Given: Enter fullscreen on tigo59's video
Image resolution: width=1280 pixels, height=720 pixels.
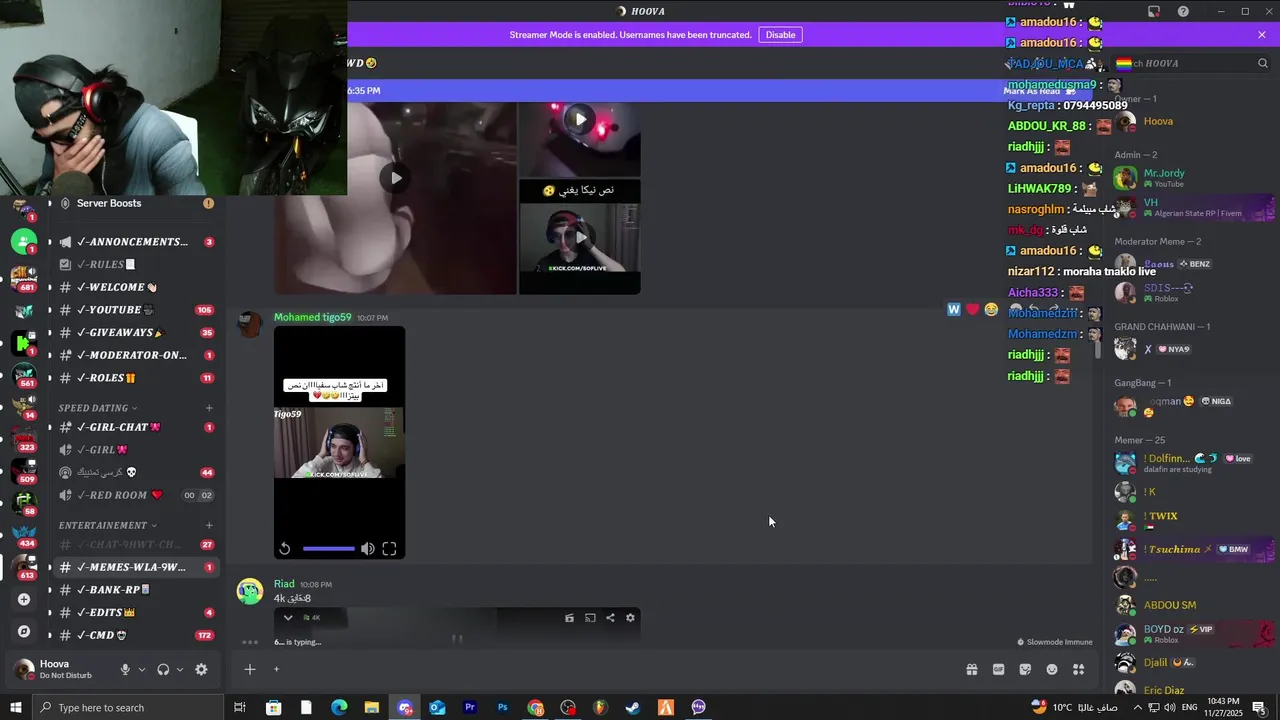Looking at the screenshot, I should [389, 548].
